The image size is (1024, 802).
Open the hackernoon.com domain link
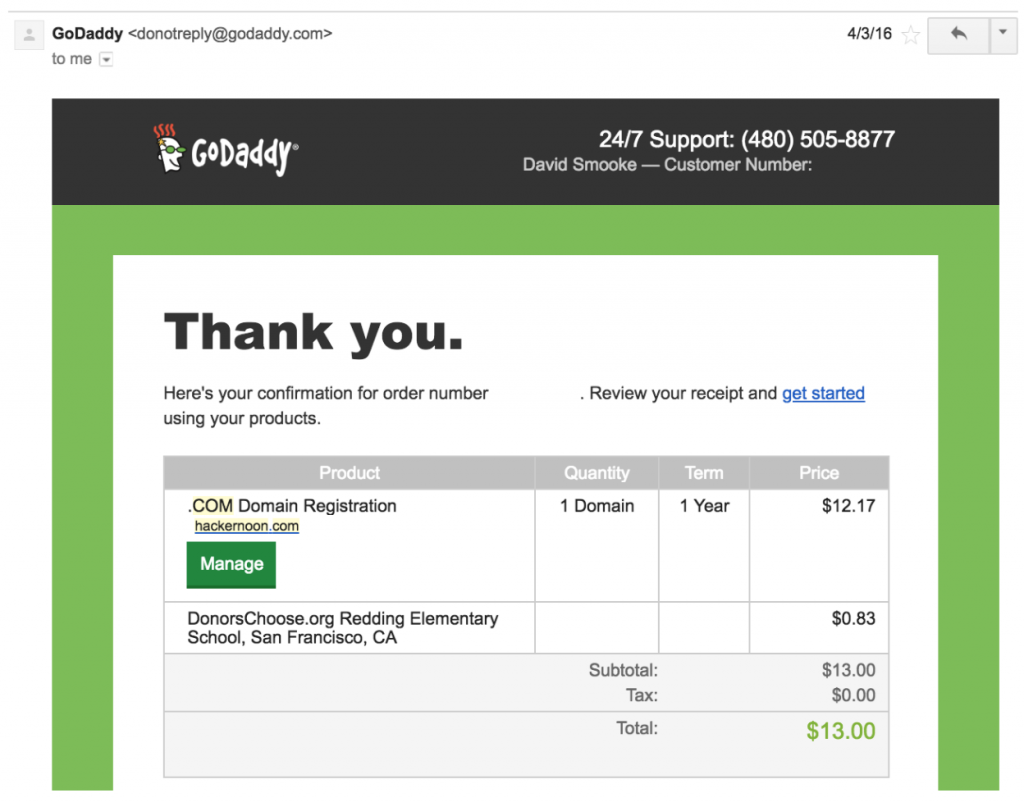click(x=246, y=526)
